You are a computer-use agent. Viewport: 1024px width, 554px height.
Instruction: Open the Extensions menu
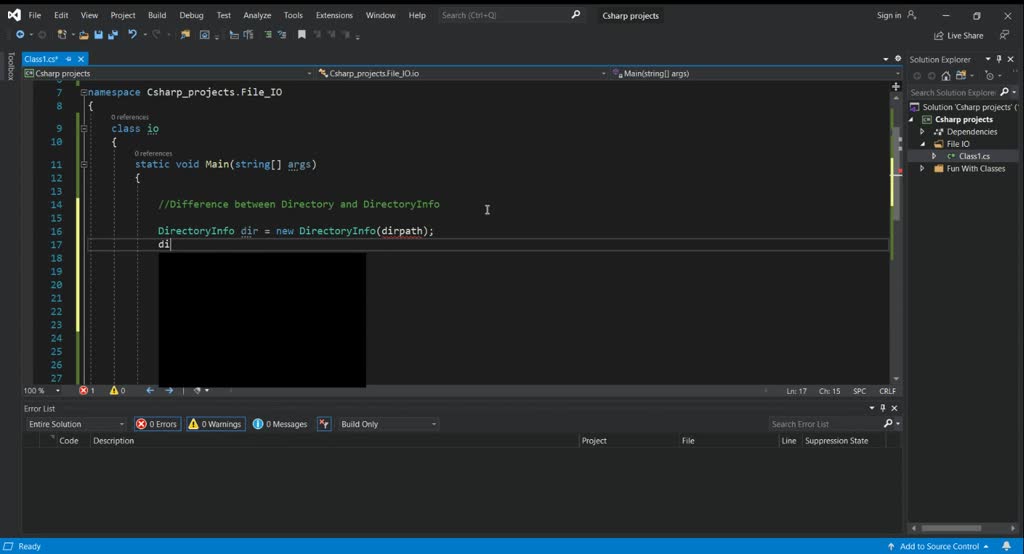[334, 15]
